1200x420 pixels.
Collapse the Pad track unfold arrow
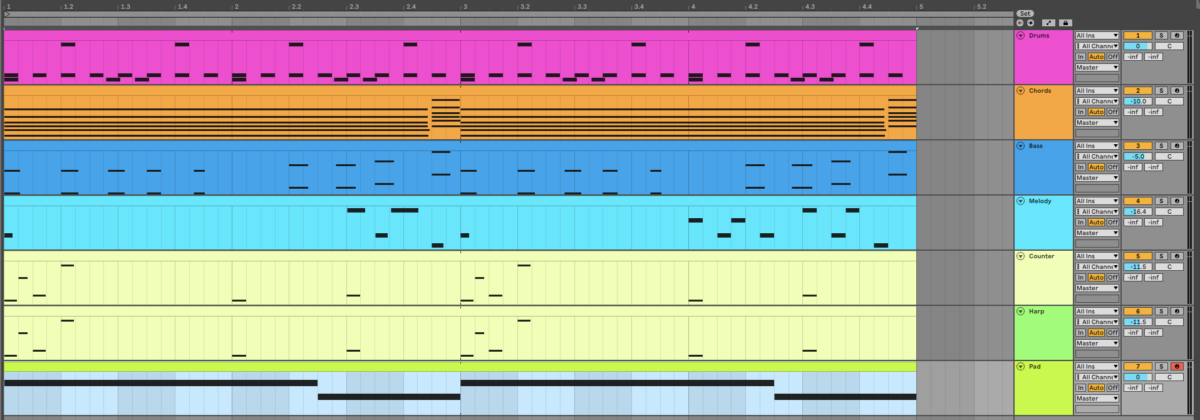coord(1021,367)
